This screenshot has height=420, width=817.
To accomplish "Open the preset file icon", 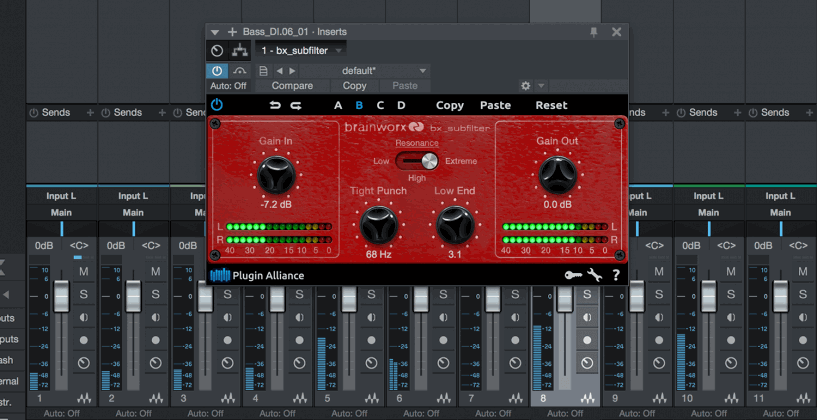I will coord(264,71).
